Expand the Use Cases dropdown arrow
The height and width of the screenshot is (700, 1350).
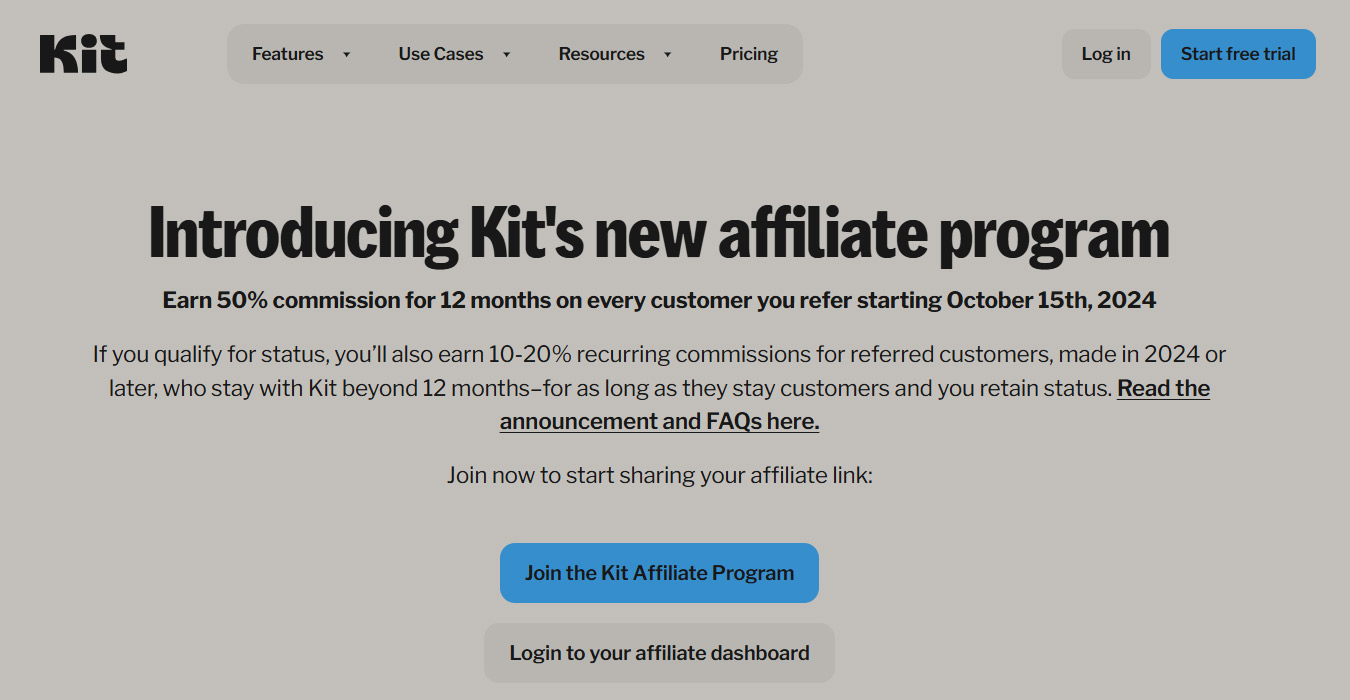click(507, 54)
